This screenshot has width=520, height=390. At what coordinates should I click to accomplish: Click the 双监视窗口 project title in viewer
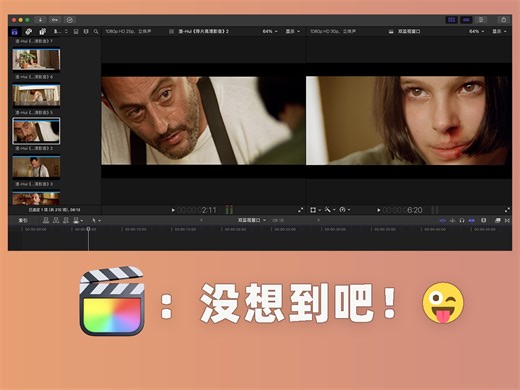(x=409, y=31)
